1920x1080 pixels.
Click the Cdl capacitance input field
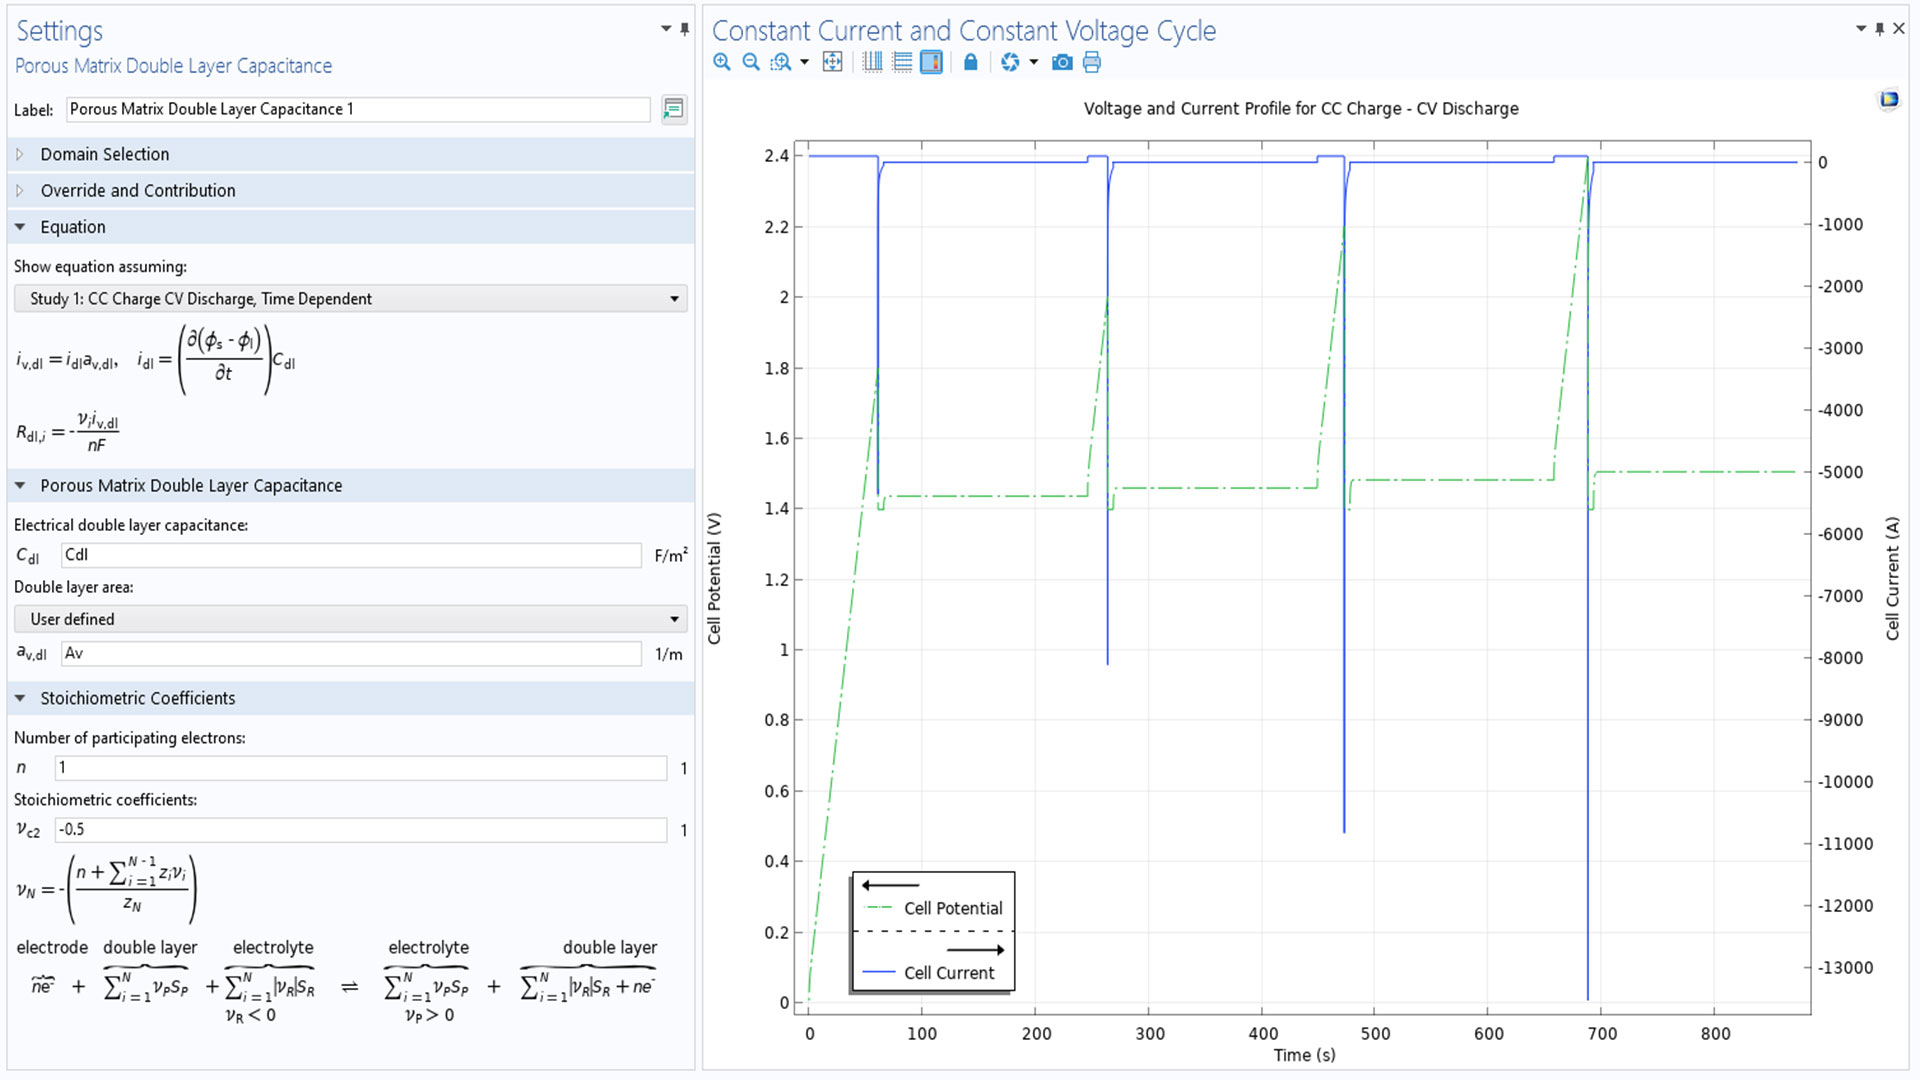(350, 555)
